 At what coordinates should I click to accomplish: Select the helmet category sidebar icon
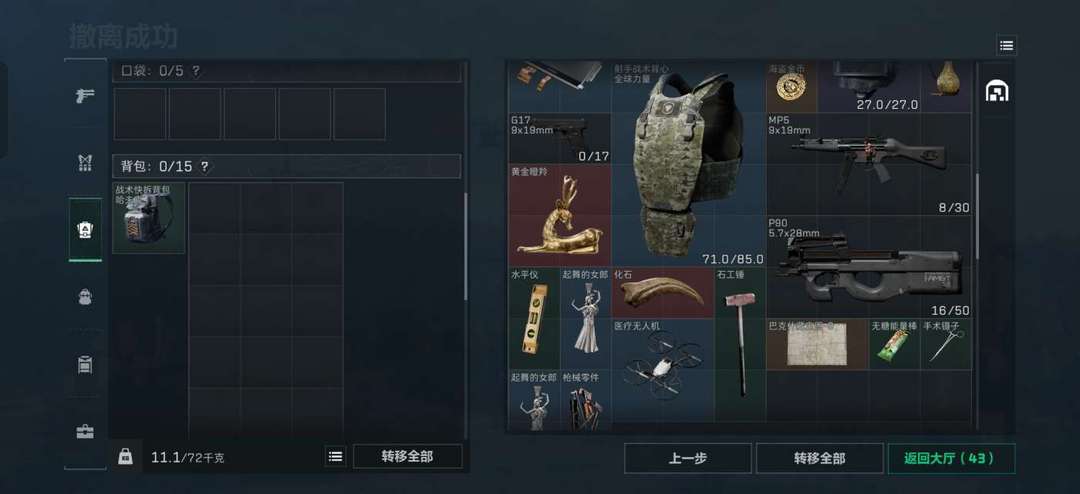tap(85, 297)
